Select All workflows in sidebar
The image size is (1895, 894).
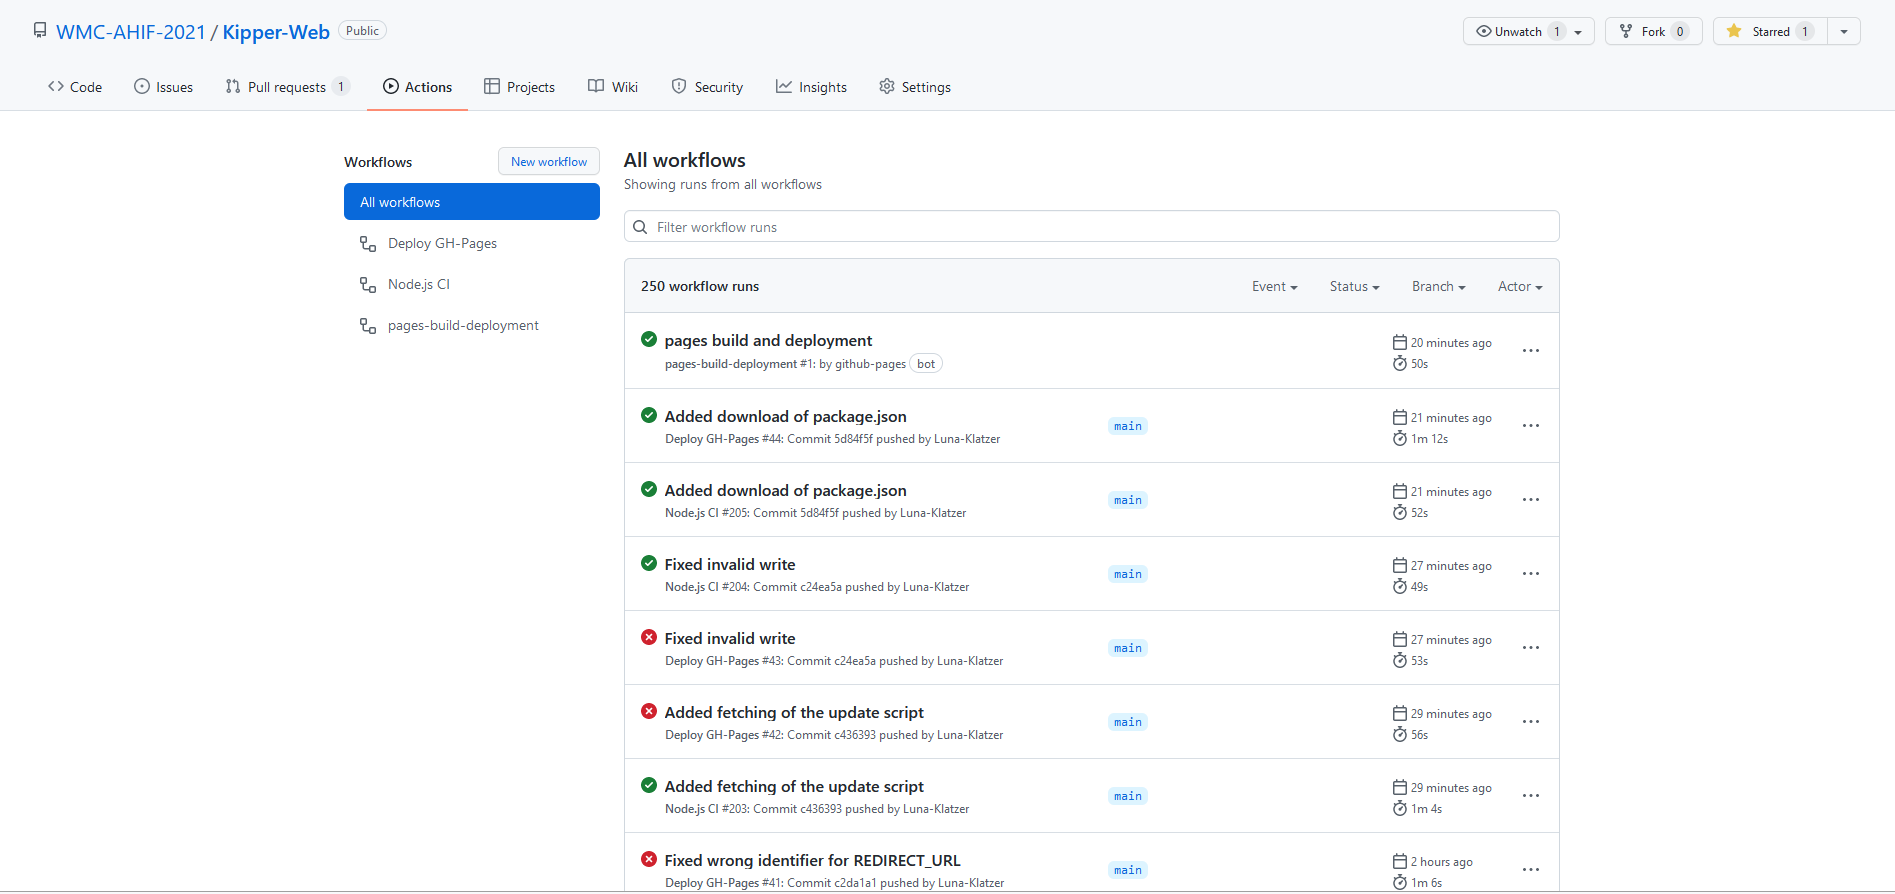coord(472,202)
